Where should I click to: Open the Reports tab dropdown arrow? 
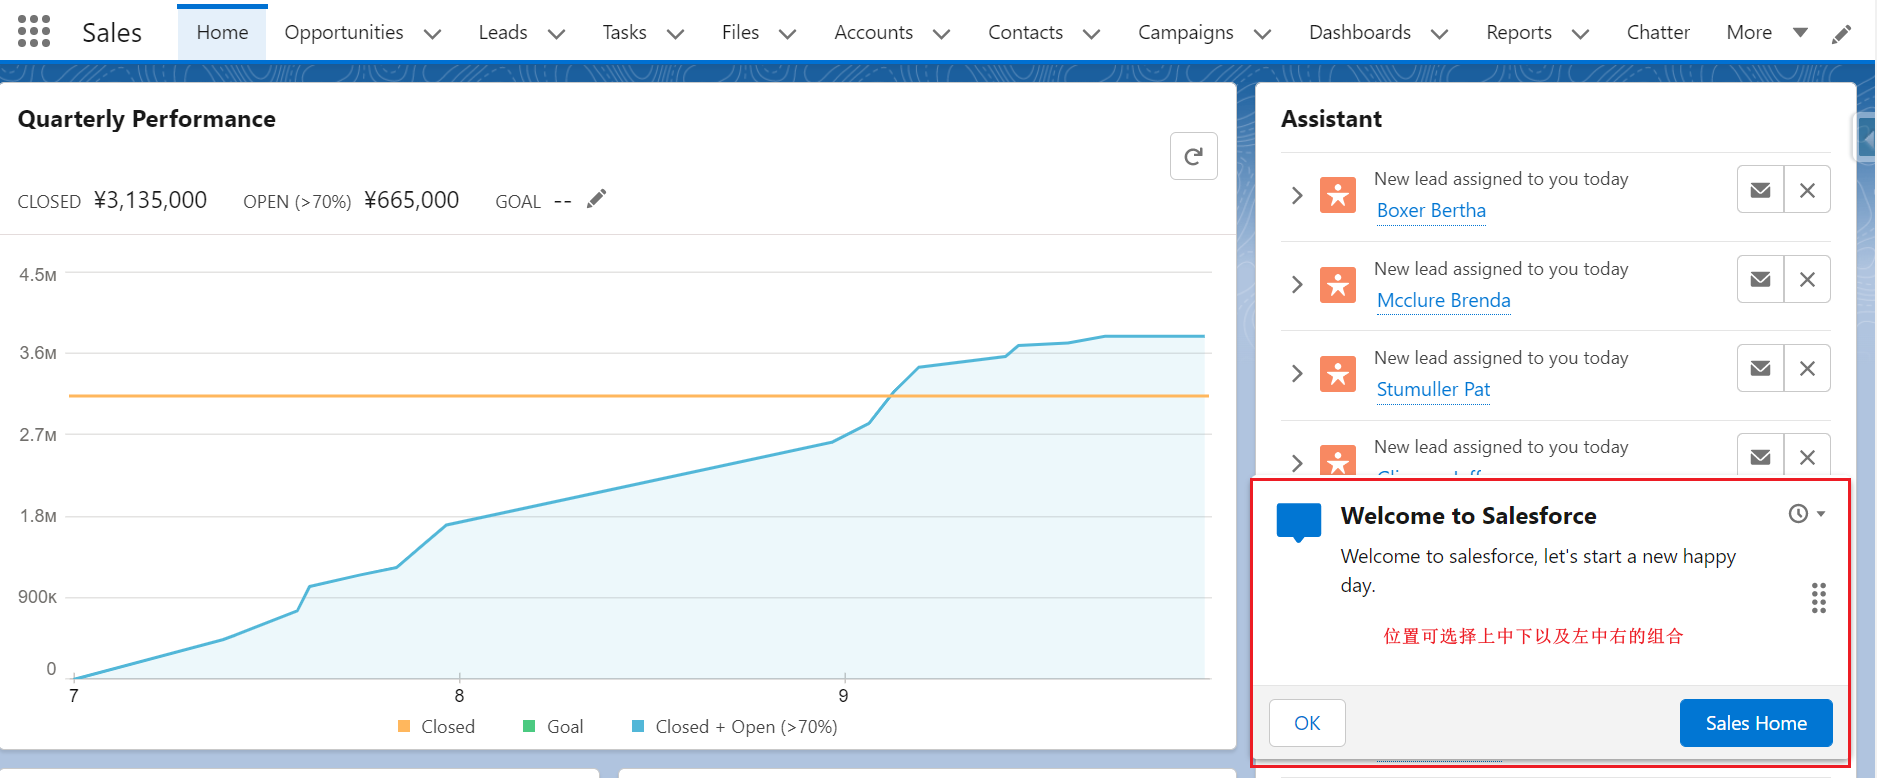(x=1580, y=34)
